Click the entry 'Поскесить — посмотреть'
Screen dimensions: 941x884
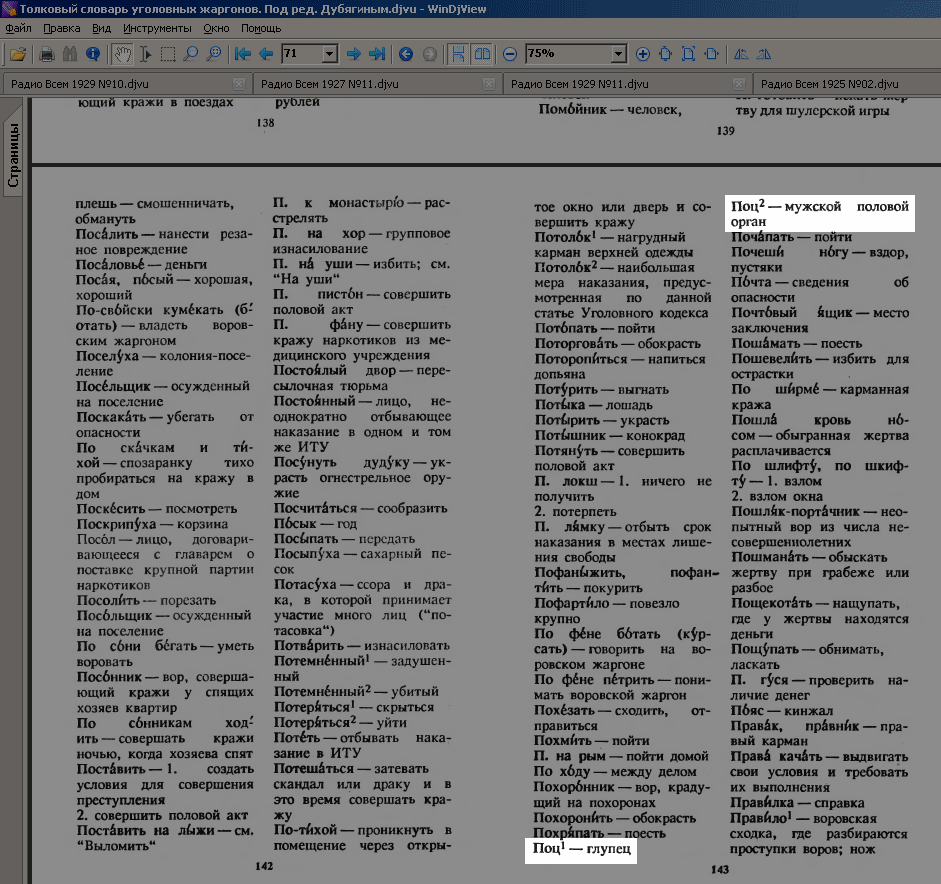156,509
